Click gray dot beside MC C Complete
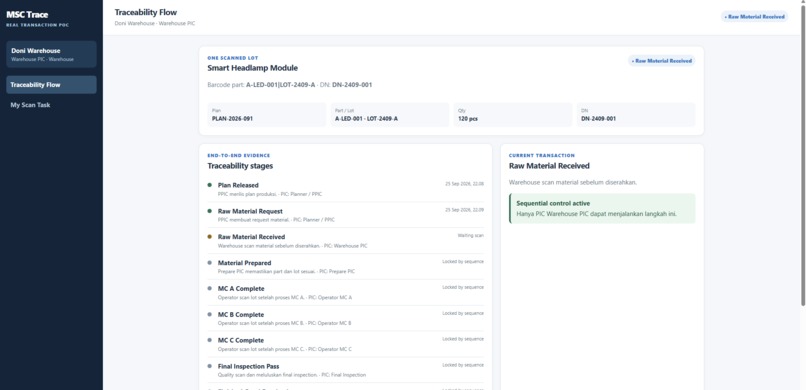The height and width of the screenshot is (390, 806). point(210,340)
